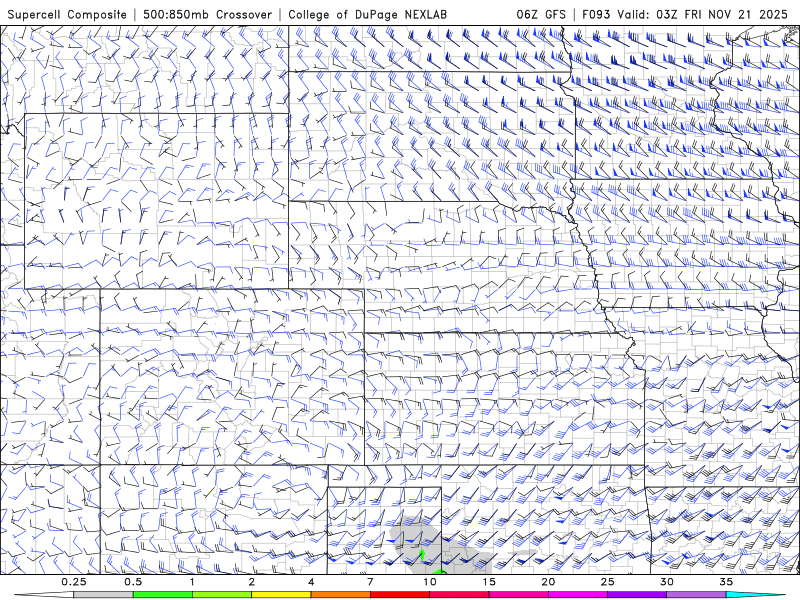This screenshot has height=600, width=800.
Task: Select the orange color bar segment after 4
Action: (340, 595)
